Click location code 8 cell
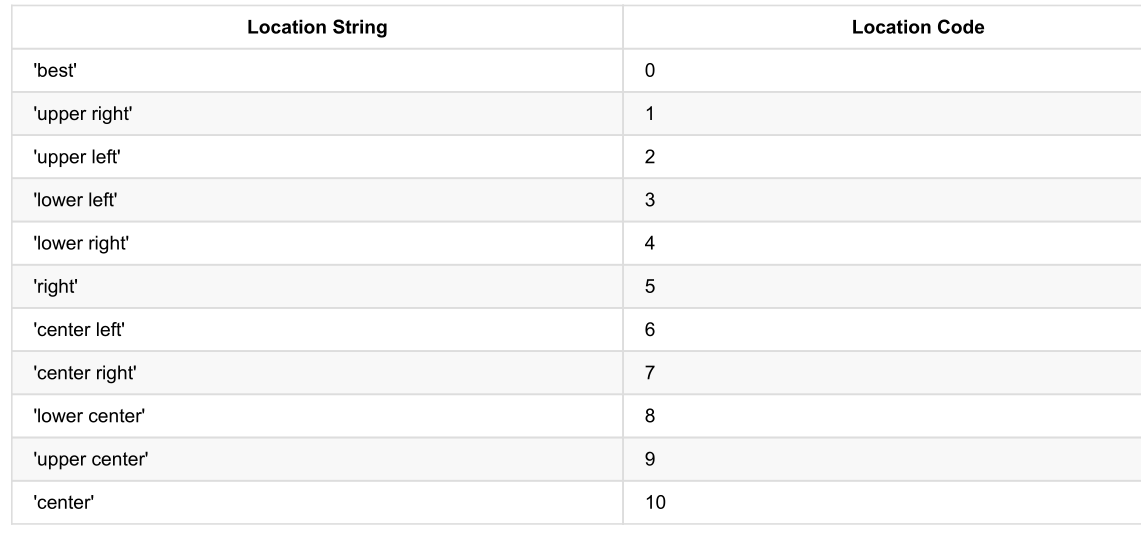 (x=650, y=415)
